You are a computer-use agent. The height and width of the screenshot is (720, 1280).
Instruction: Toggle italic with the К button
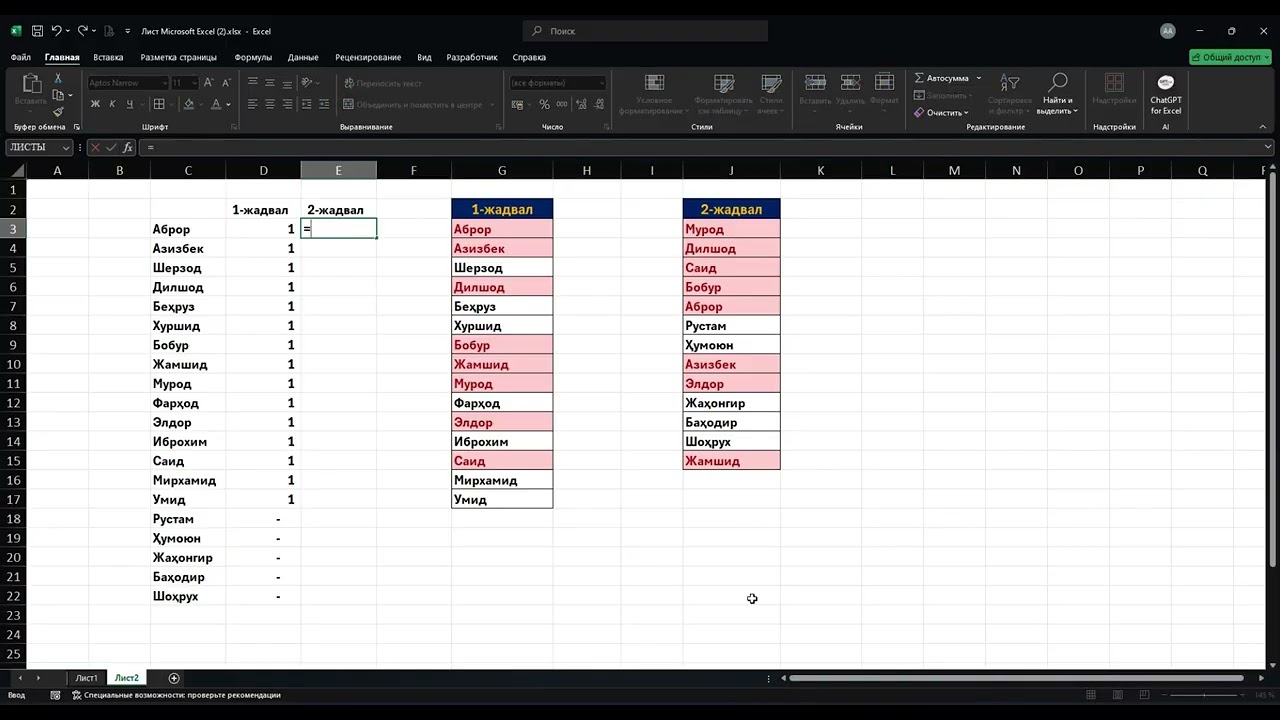pos(112,104)
